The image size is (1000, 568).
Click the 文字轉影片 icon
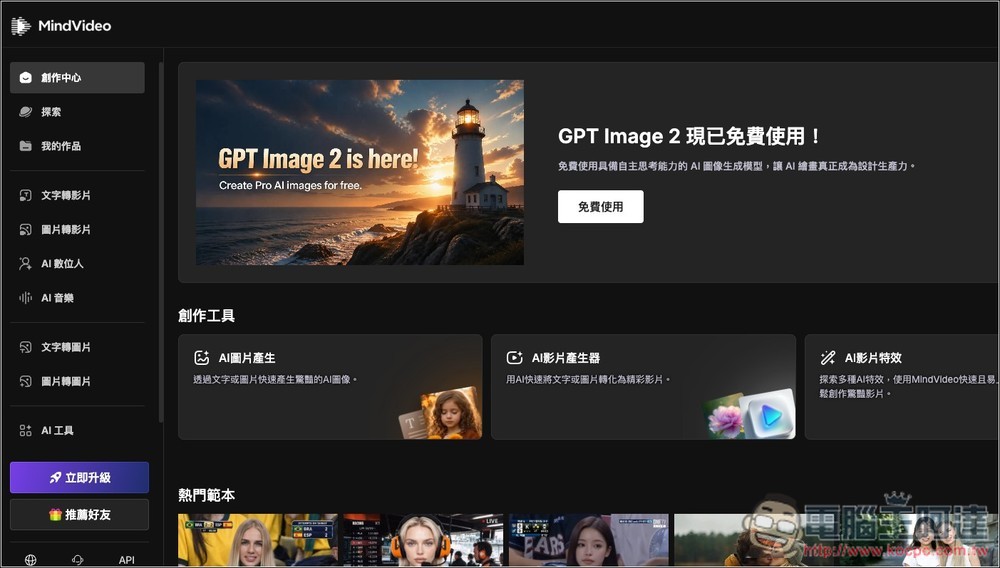pos(26,196)
